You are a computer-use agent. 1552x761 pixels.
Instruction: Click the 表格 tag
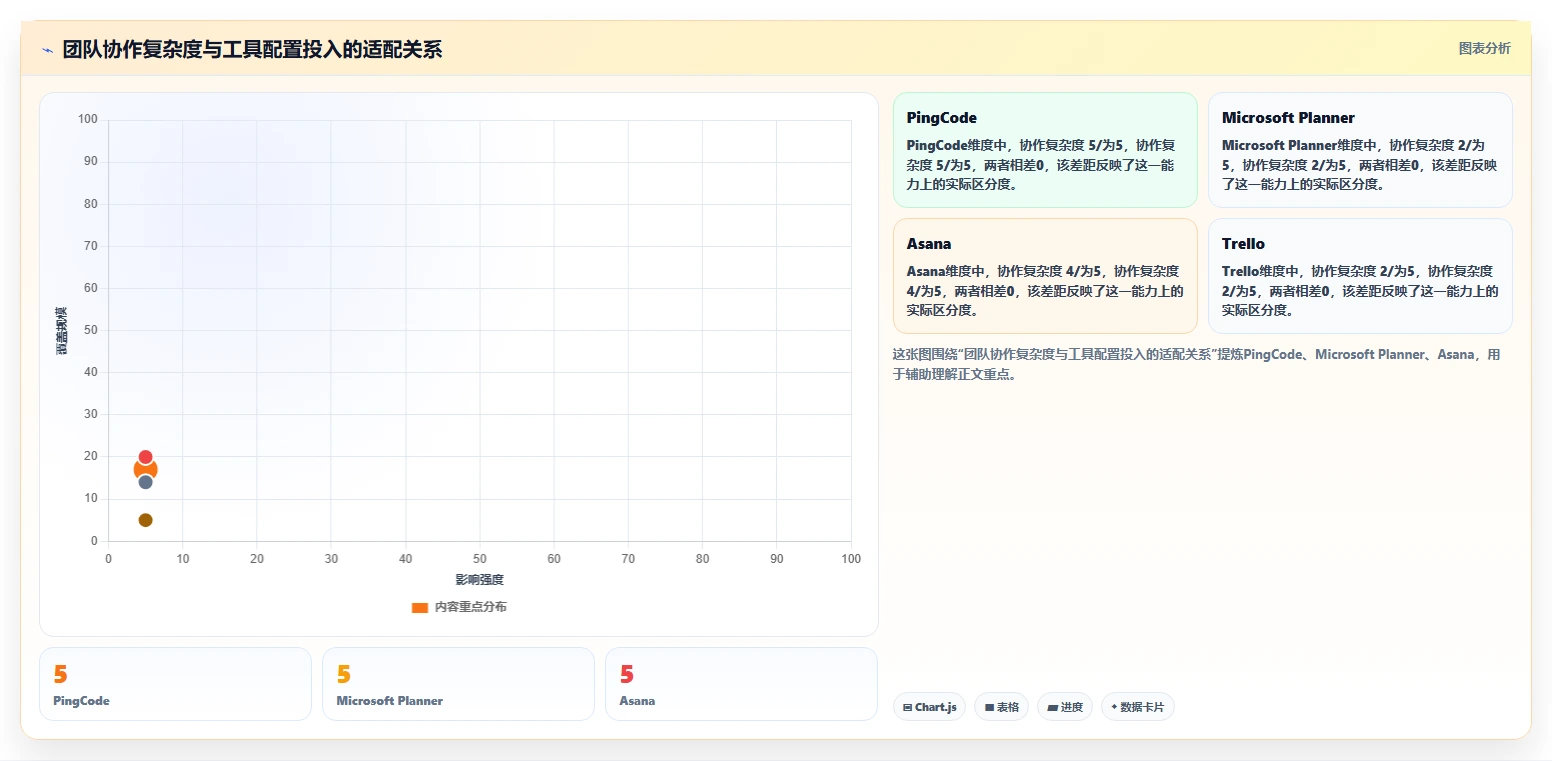(x=1001, y=707)
